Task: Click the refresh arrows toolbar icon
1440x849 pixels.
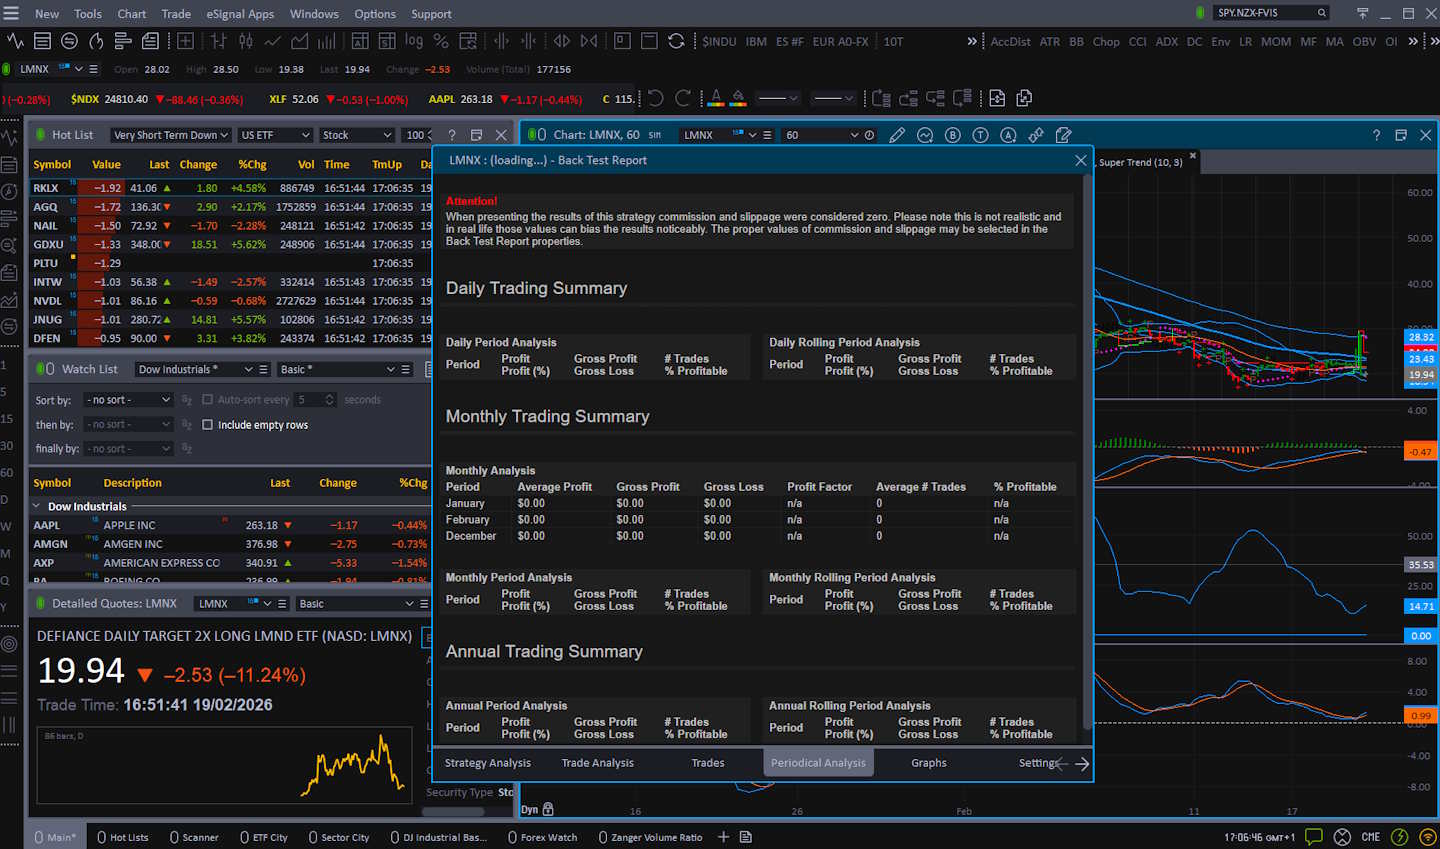Action: click(x=676, y=41)
